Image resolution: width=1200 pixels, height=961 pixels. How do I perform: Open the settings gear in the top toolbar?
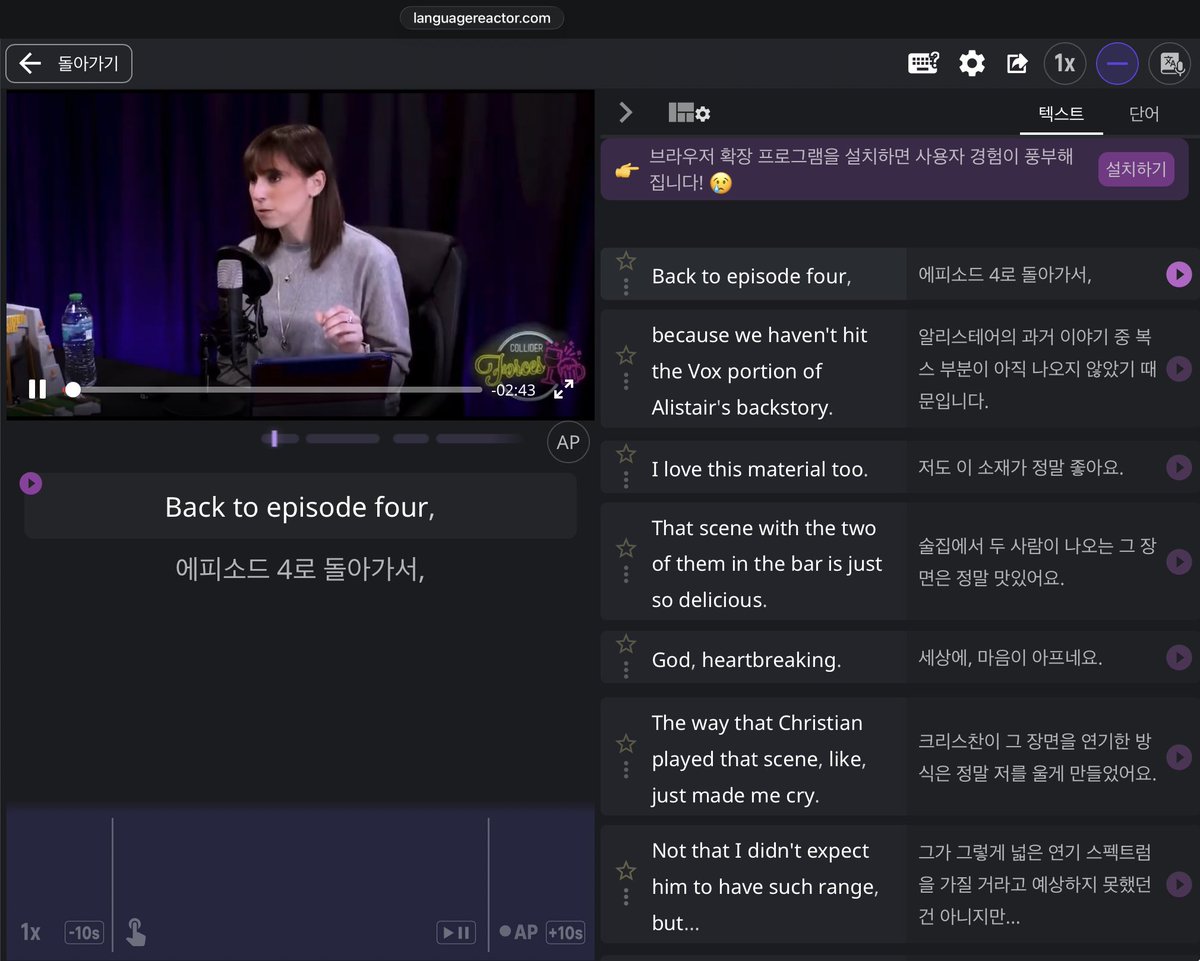[x=971, y=63]
